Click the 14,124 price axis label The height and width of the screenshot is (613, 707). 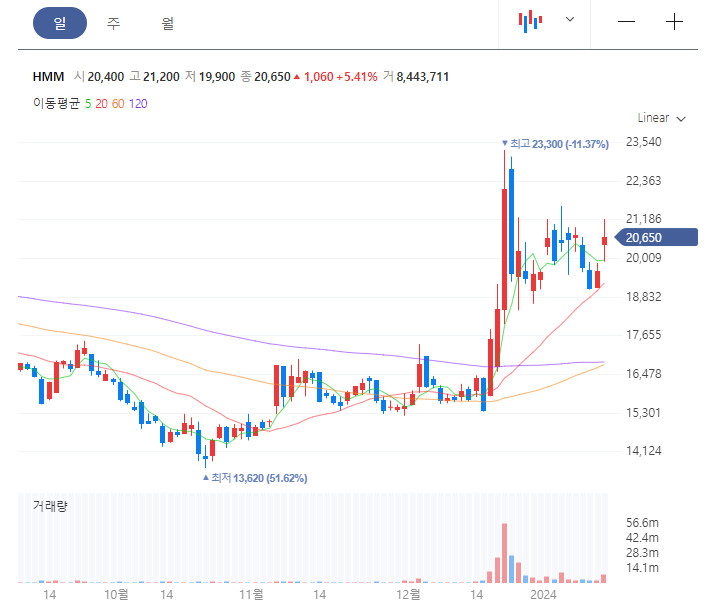pos(643,451)
